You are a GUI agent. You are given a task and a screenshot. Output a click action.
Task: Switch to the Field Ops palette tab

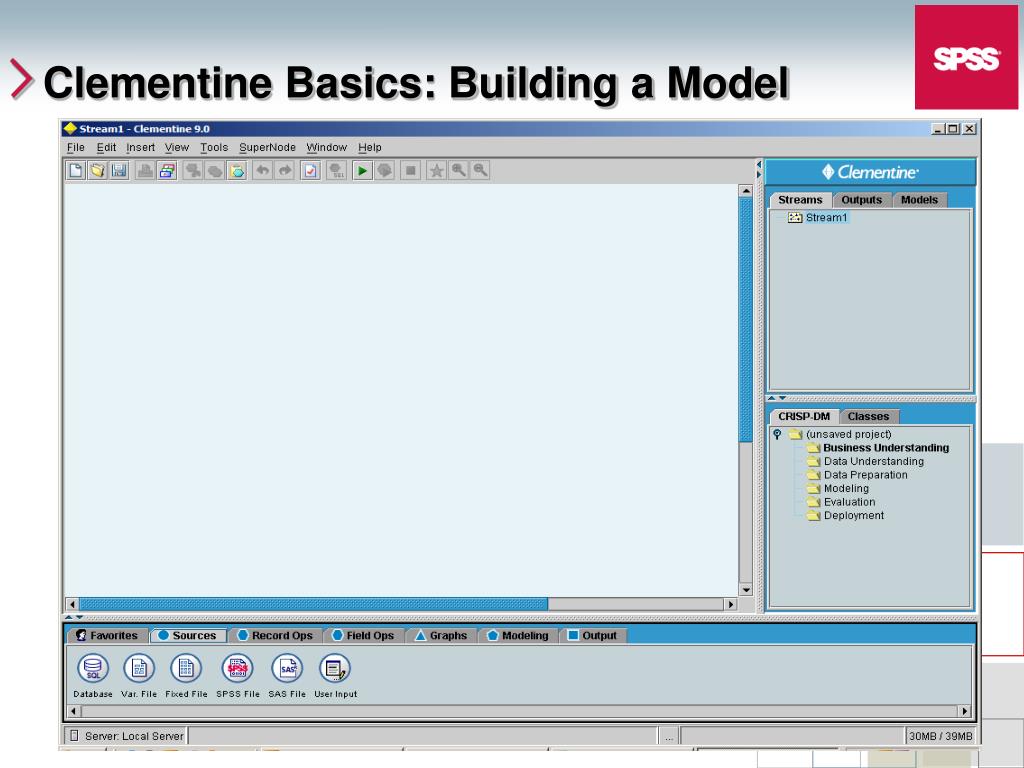pyautogui.click(x=363, y=635)
